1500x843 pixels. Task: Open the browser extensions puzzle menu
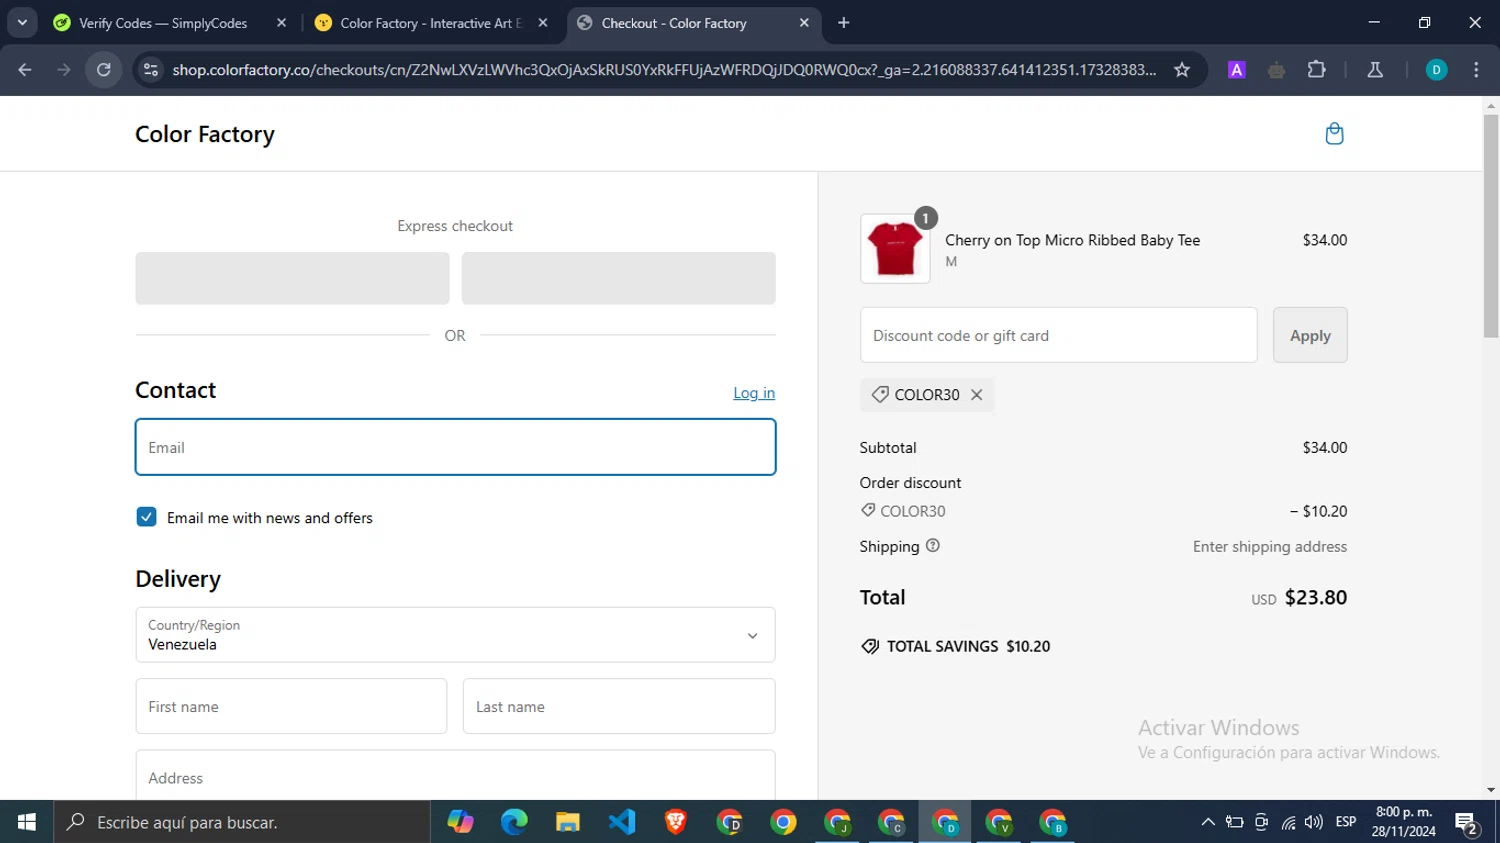(x=1317, y=70)
